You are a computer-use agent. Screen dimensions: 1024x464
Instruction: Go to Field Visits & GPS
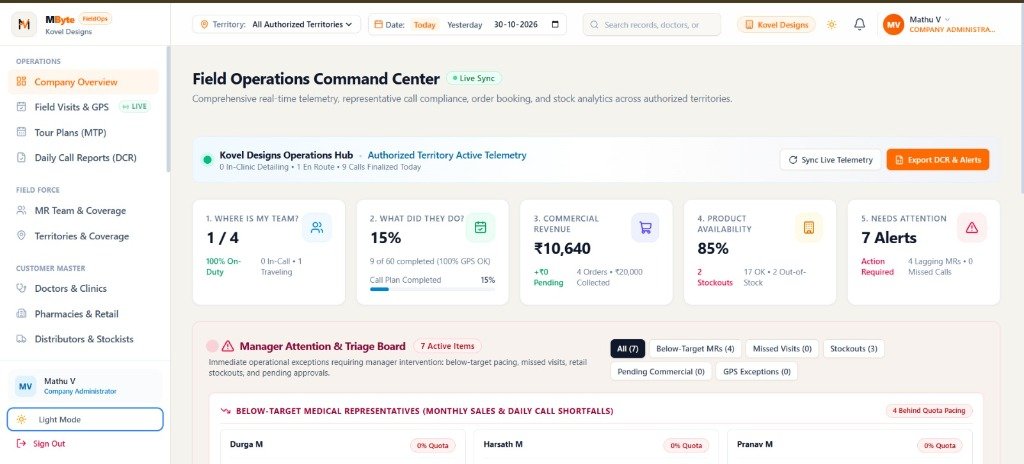83,107
